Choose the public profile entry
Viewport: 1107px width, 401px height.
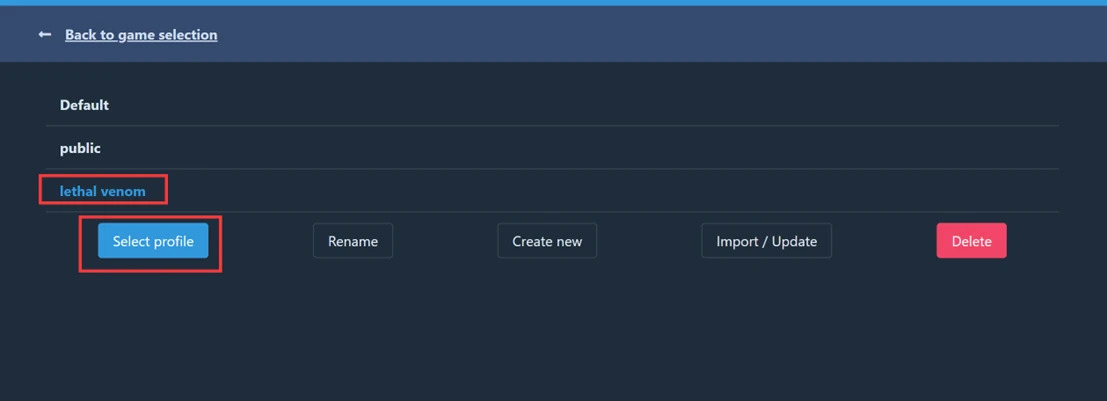80,148
